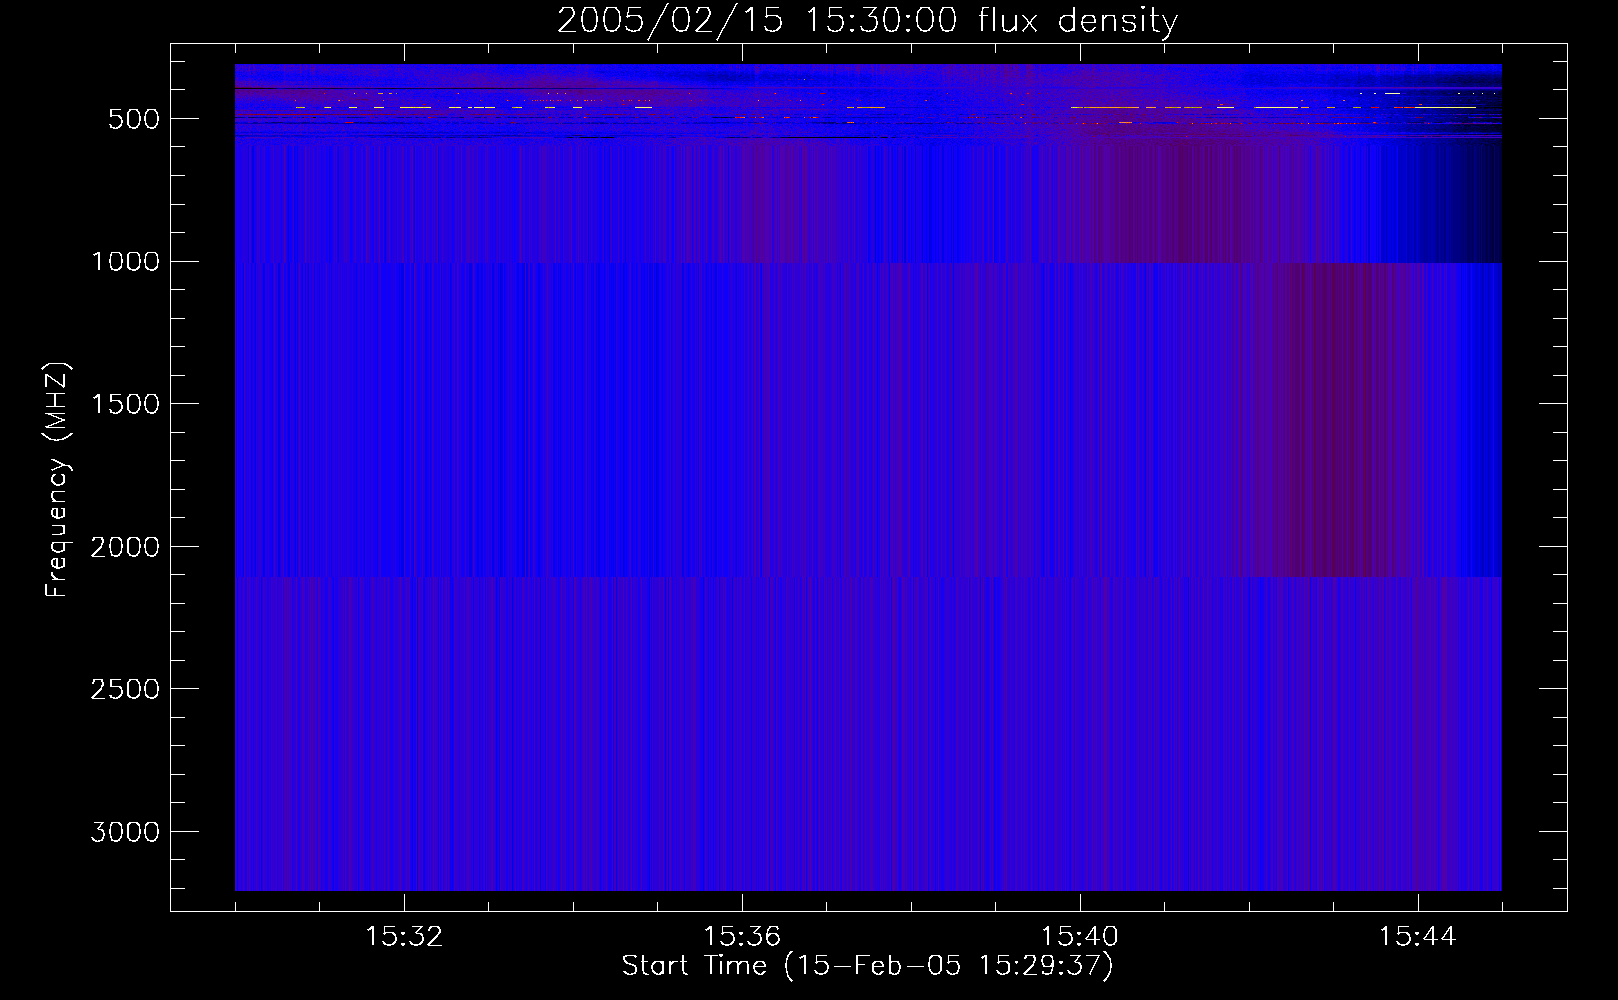Click the 2500 frequency tick label
1618x1000 pixels.
125,690
